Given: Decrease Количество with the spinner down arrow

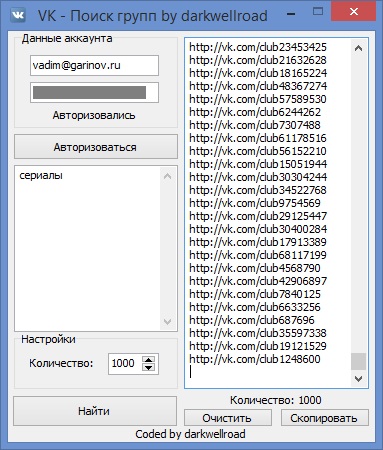Looking at the screenshot, I should click(x=148, y=367).
